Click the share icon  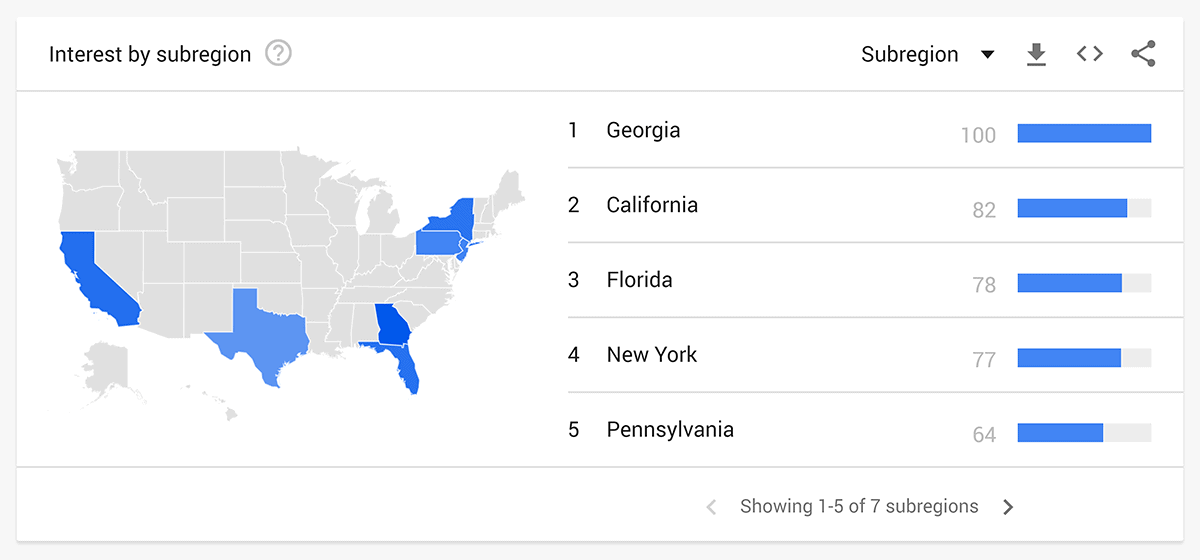coord(1143,54)
